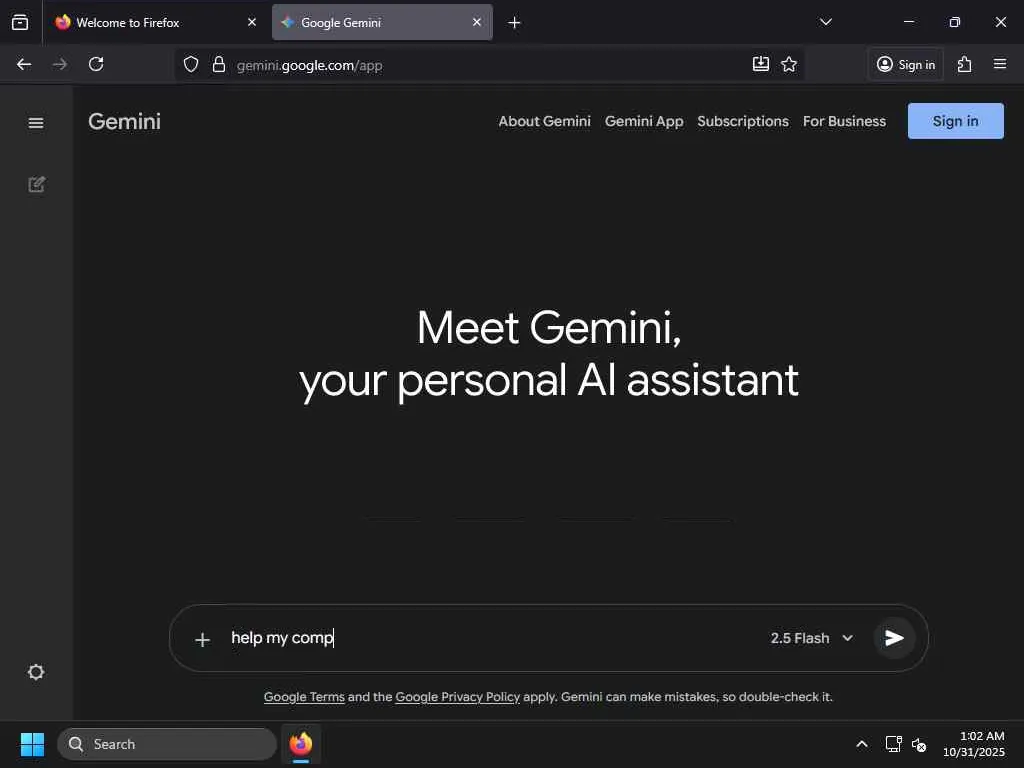Open the Firefox application menu

coord(1000,64)
